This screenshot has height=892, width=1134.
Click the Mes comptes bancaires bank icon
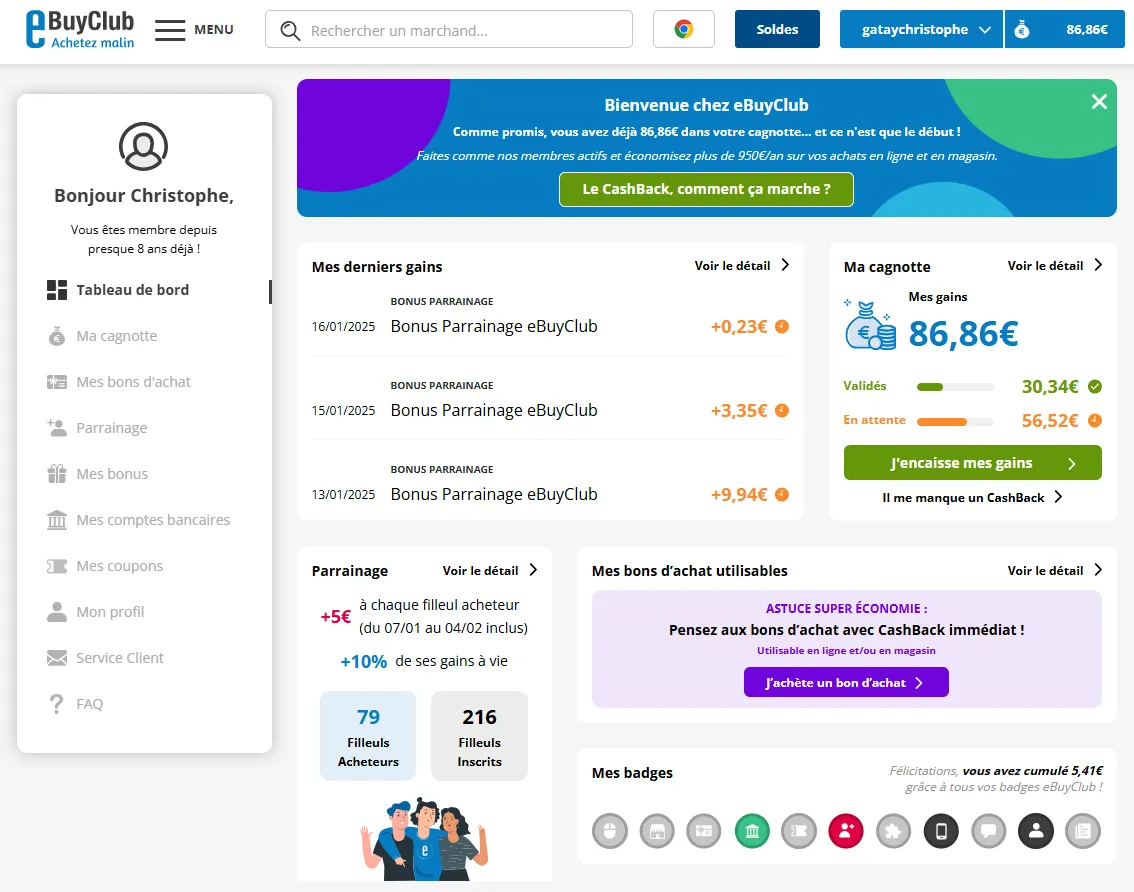(x=56, y=519)
